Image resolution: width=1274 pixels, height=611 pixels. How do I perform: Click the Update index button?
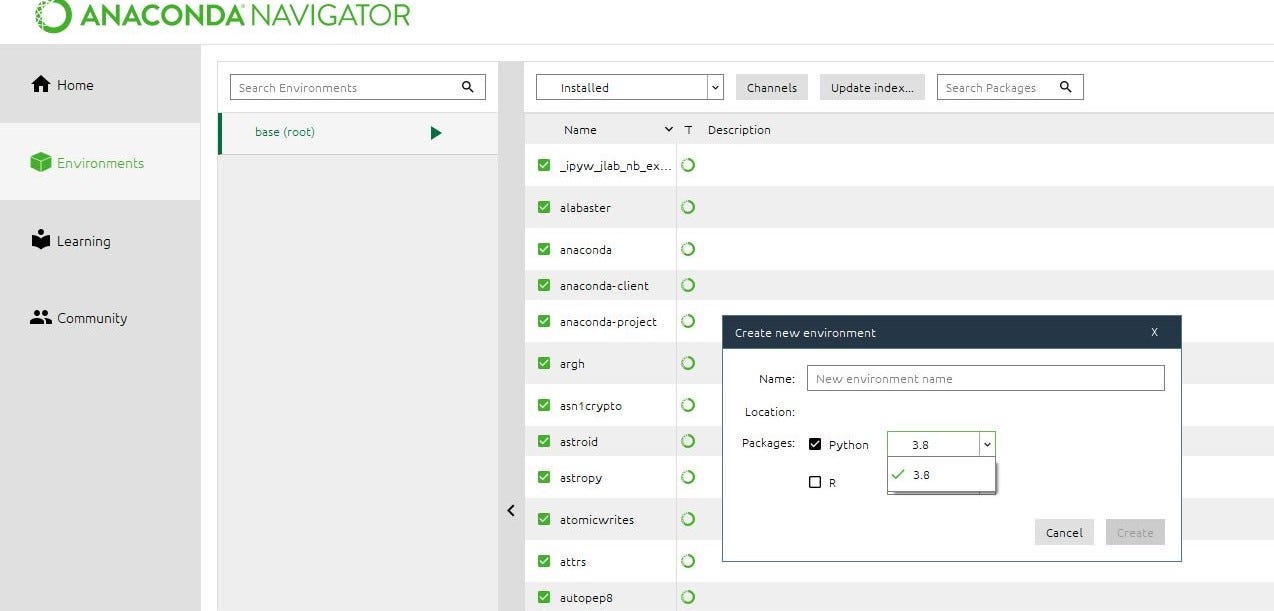click(x=872, y=87)
